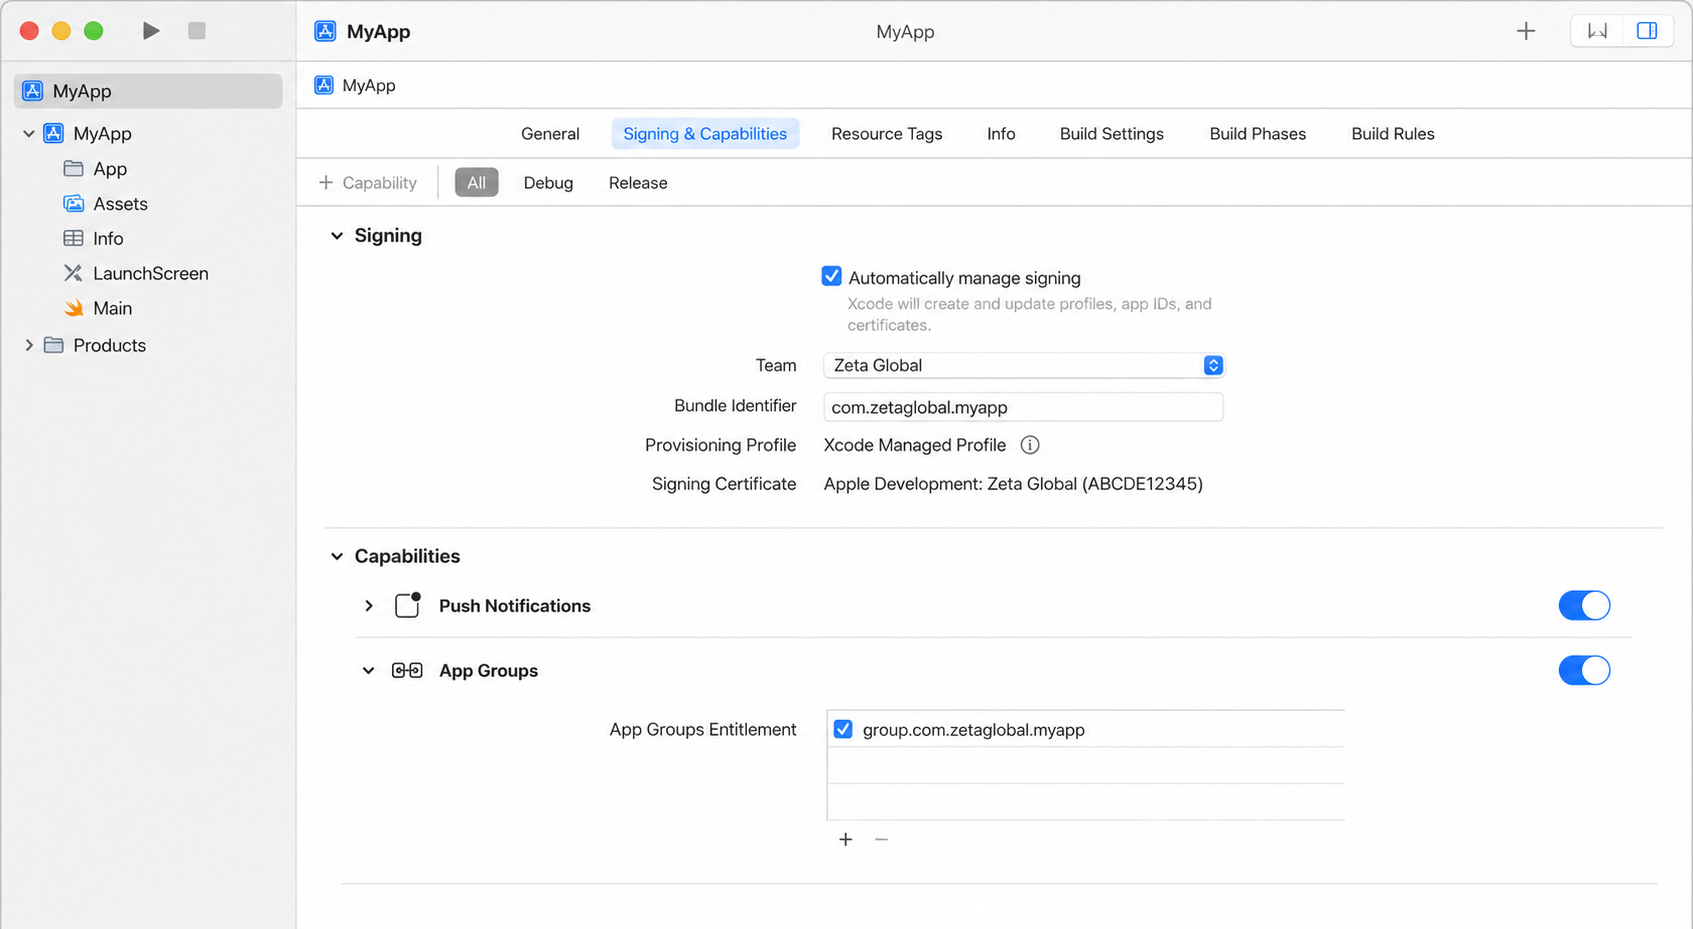Run the app with the Play button
This screenshot has width=1693, height=929.
151,31
